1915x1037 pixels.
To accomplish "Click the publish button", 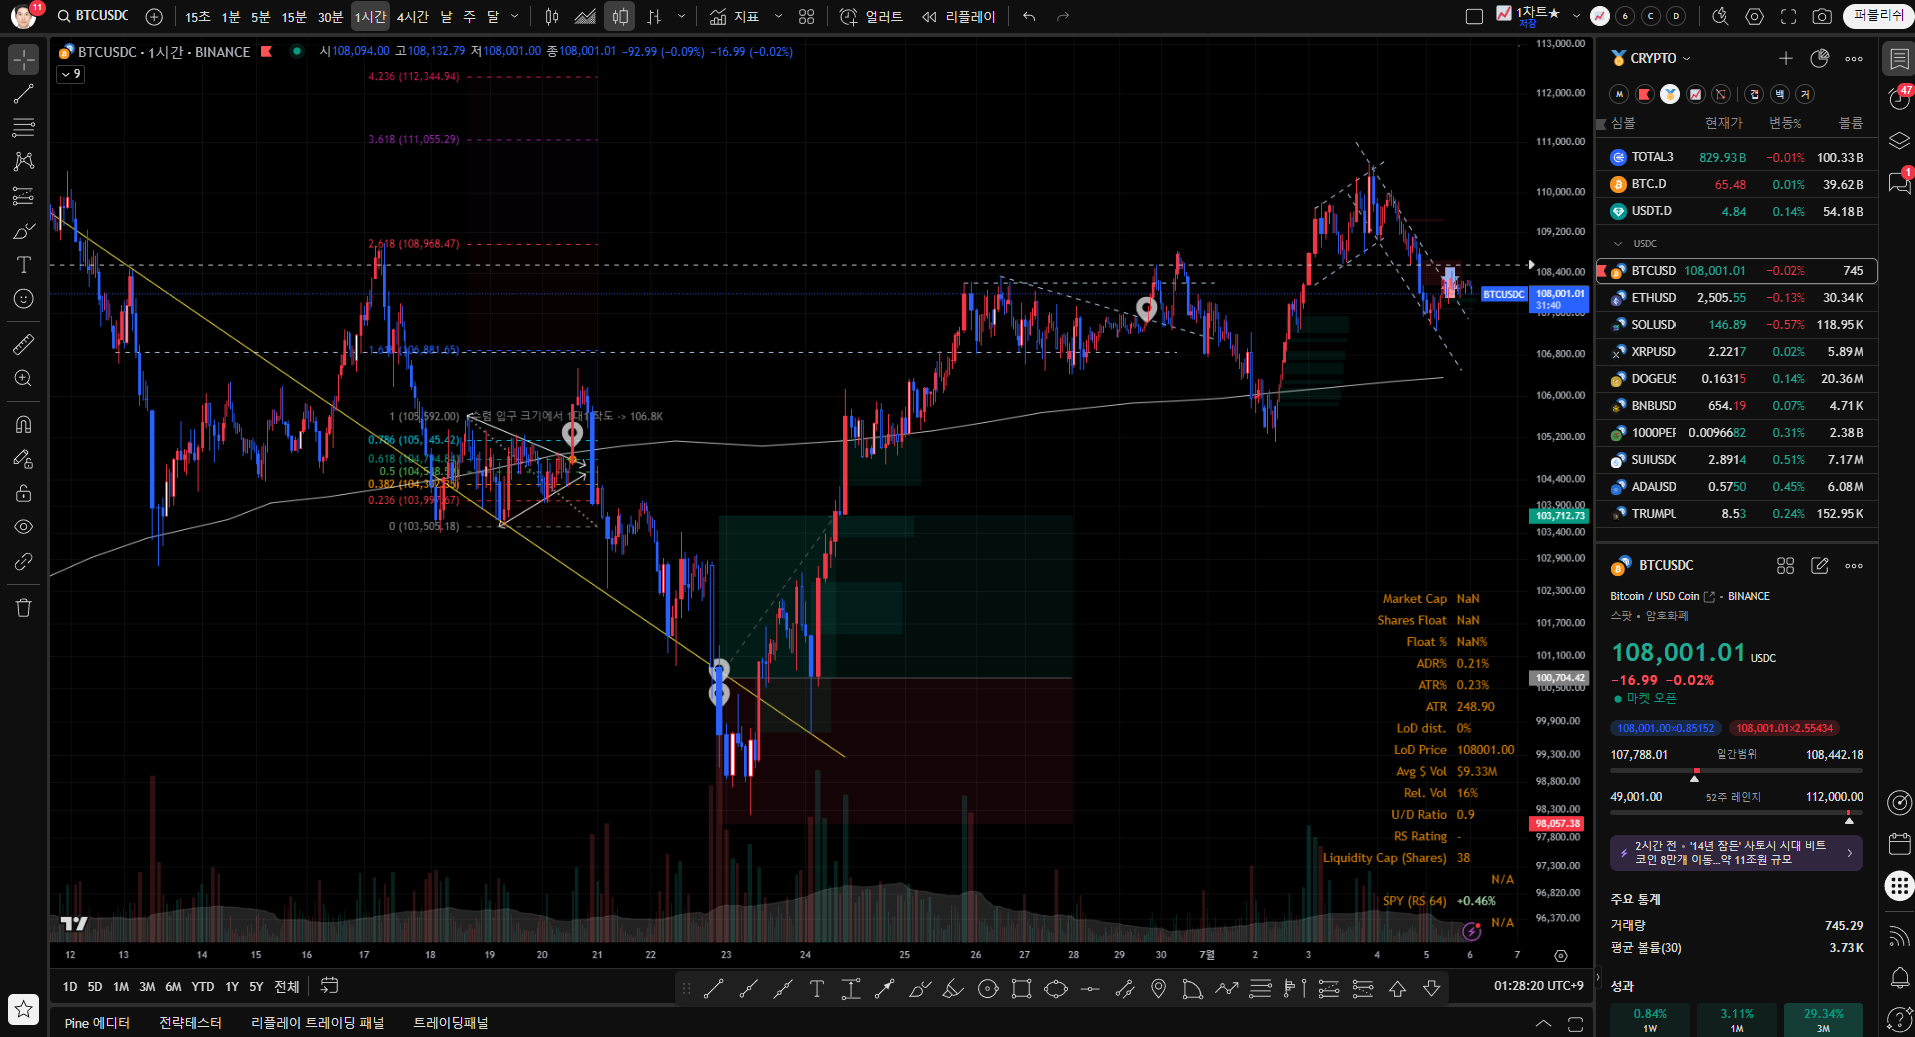I will click(1879, 15).
